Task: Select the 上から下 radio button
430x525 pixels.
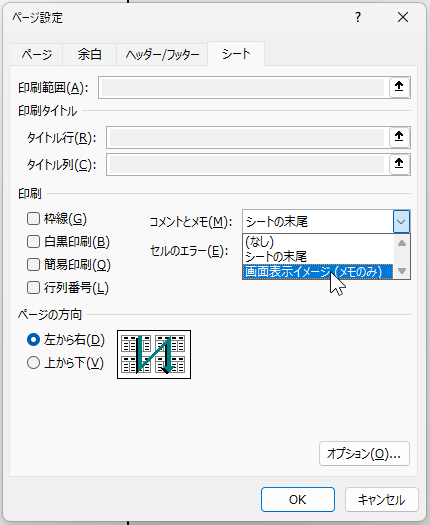Action: click(33, 363)
